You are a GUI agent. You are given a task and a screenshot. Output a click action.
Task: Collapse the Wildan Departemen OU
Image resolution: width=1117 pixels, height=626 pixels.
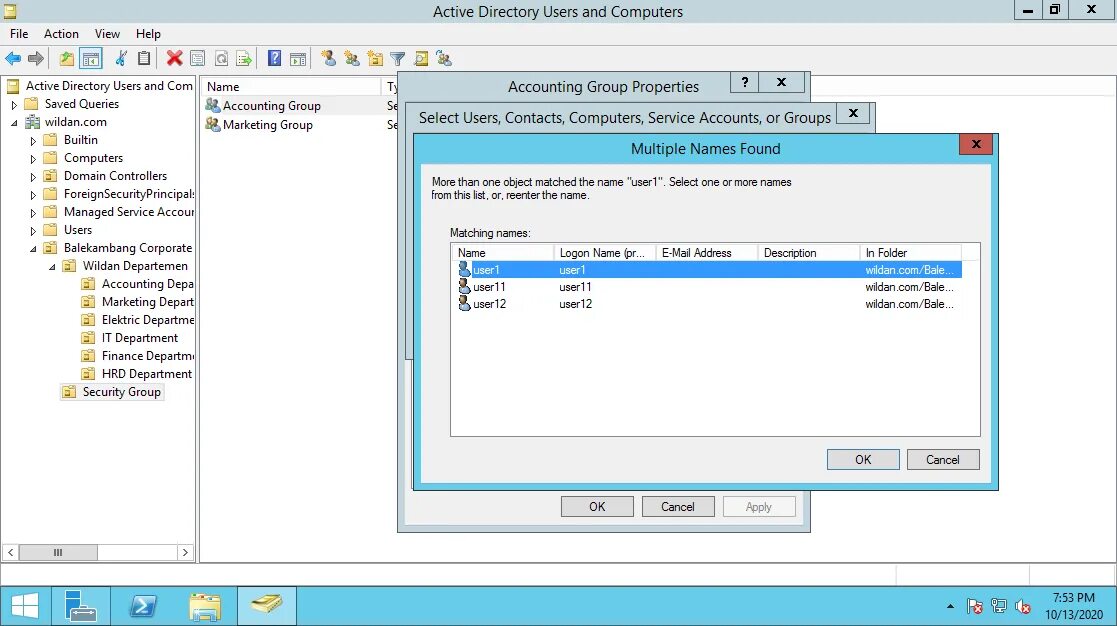click(52, 266)
